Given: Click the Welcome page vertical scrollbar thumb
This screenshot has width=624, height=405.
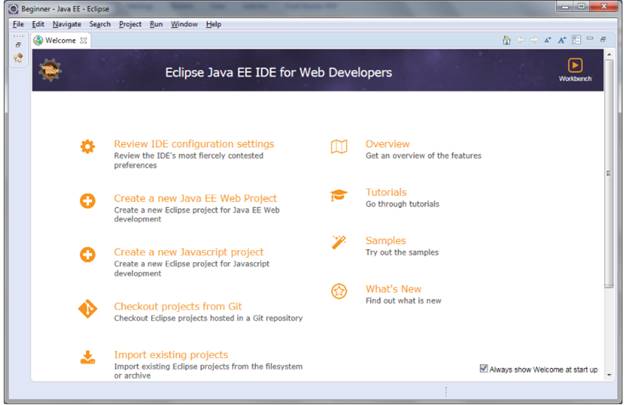Looking at the screenshot, I should (x=609, y=173).
